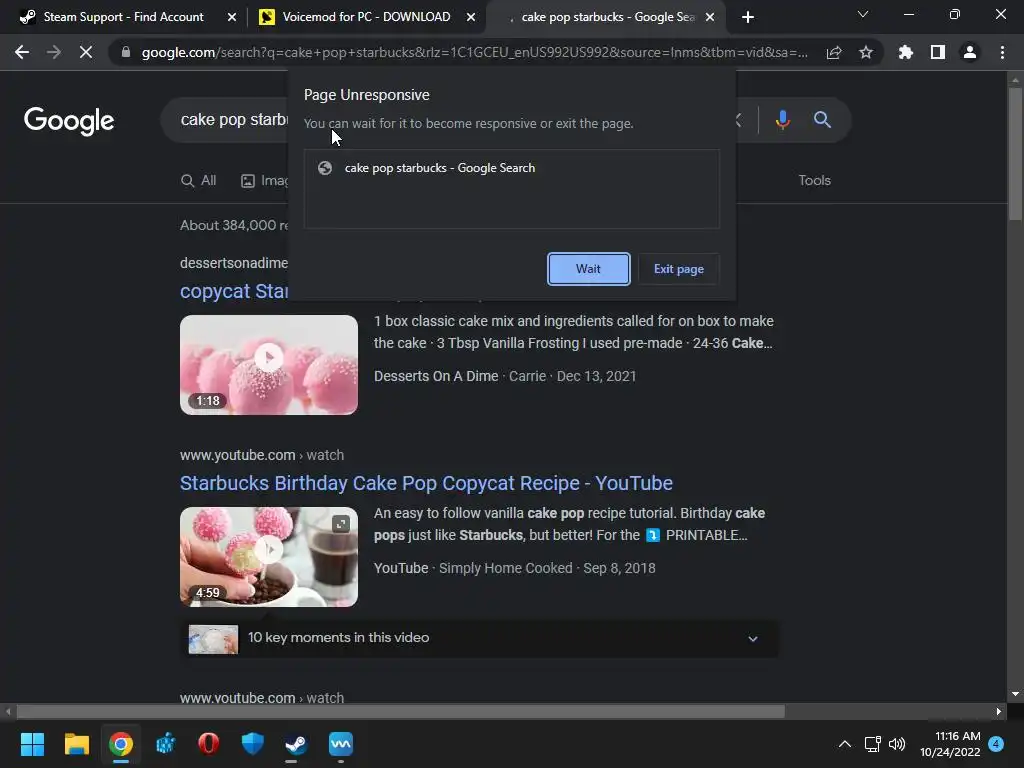
Task: Click the scroll down arrow
Action: point(1015,694)
